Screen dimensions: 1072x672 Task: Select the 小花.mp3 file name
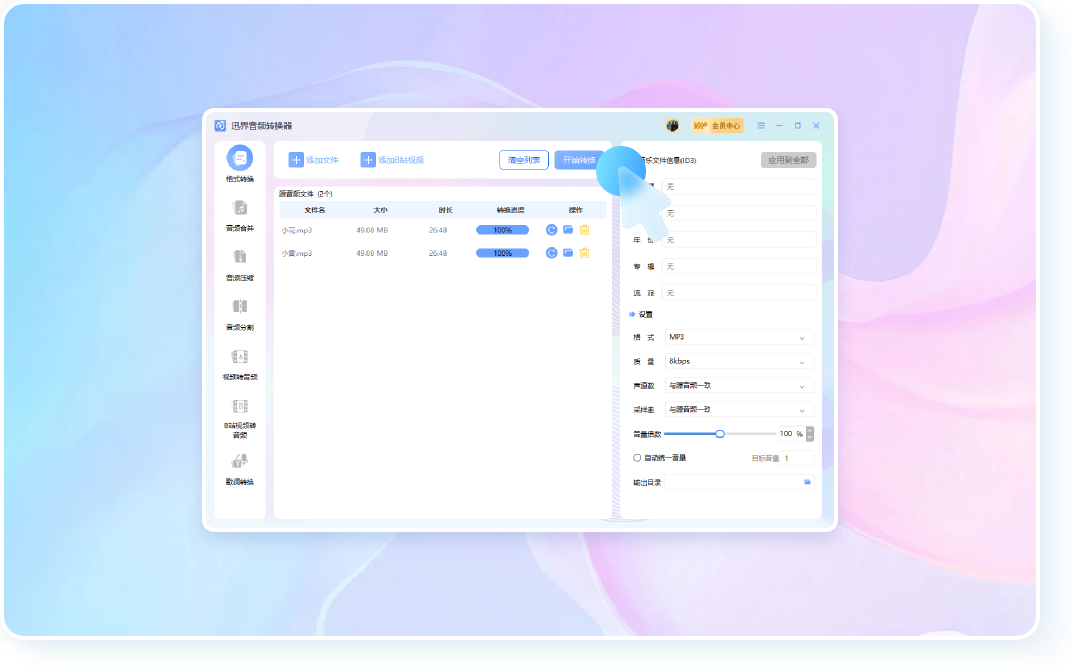297,230
